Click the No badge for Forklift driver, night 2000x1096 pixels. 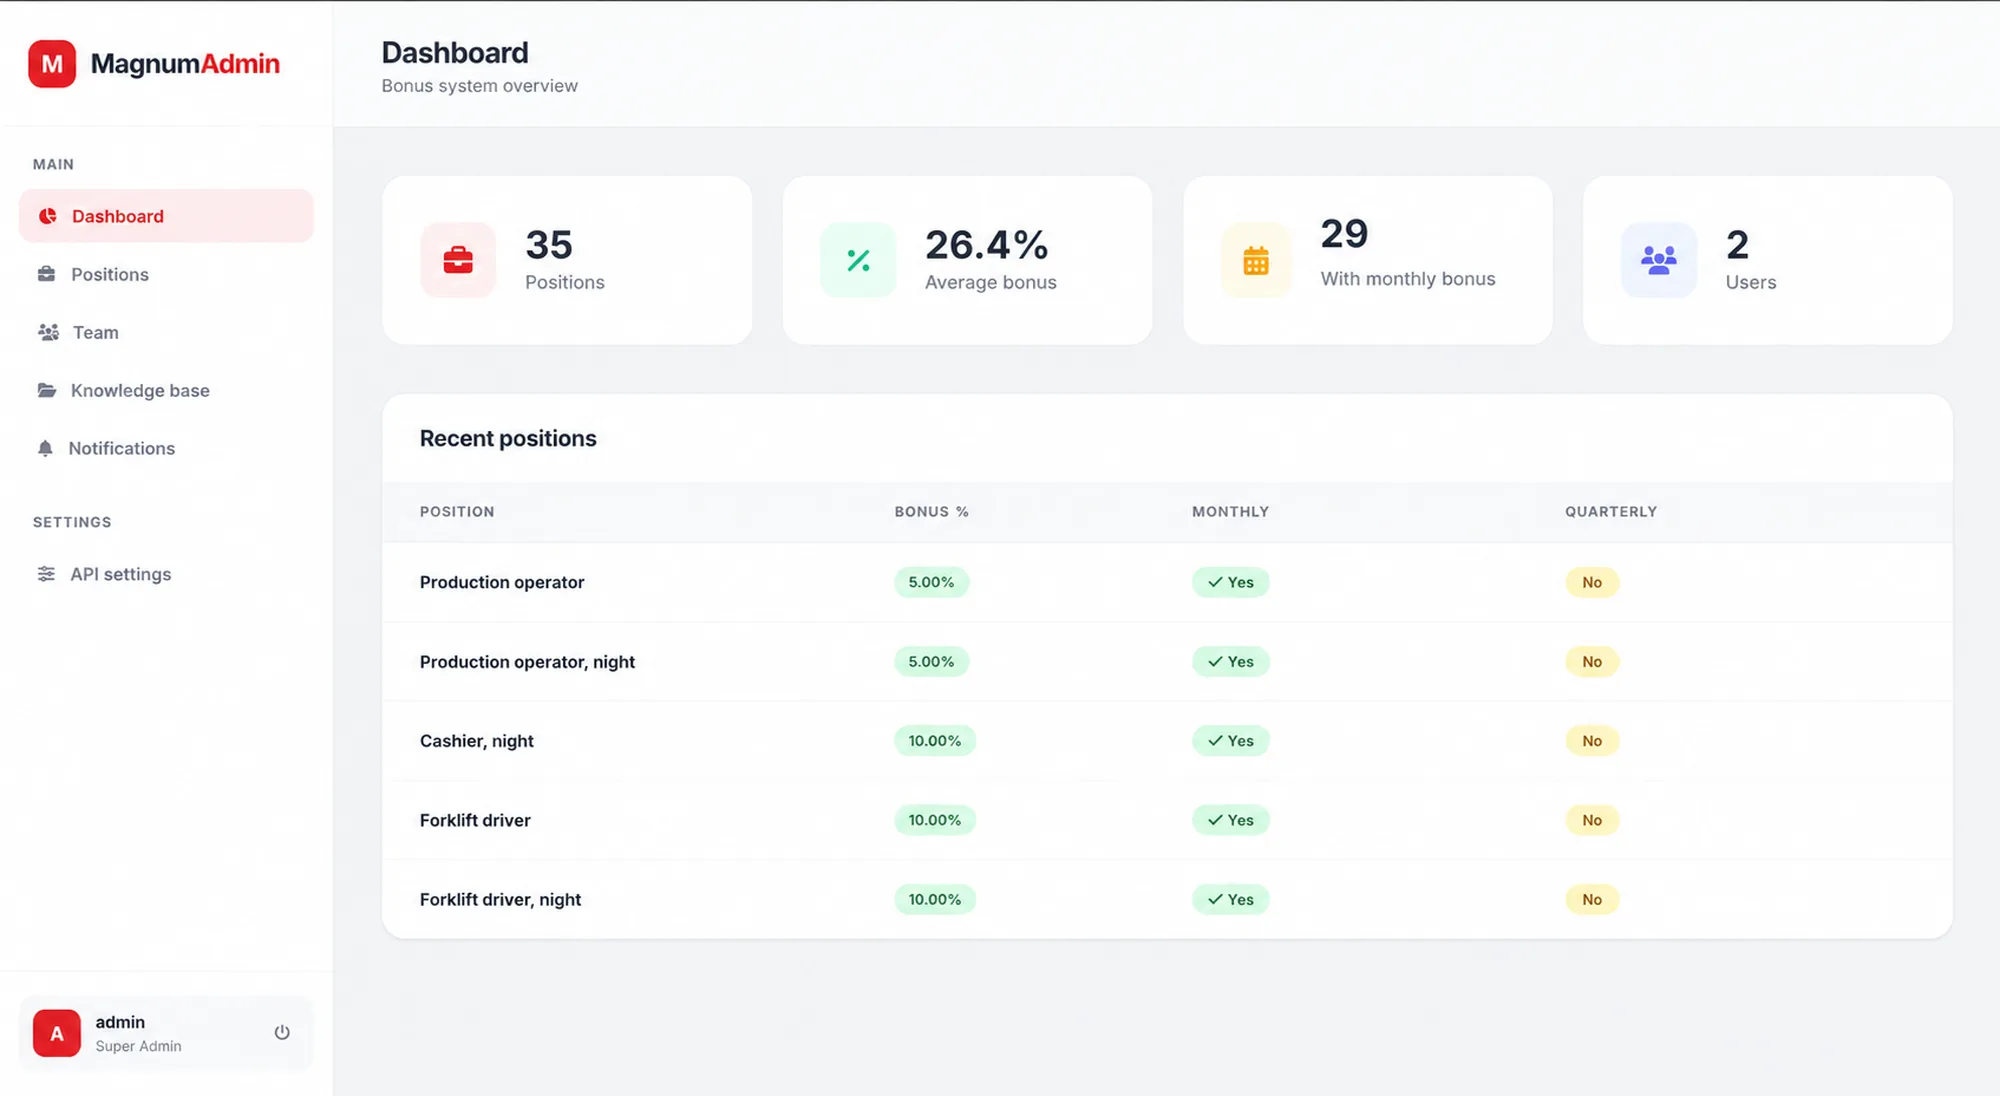[1592, 900]
